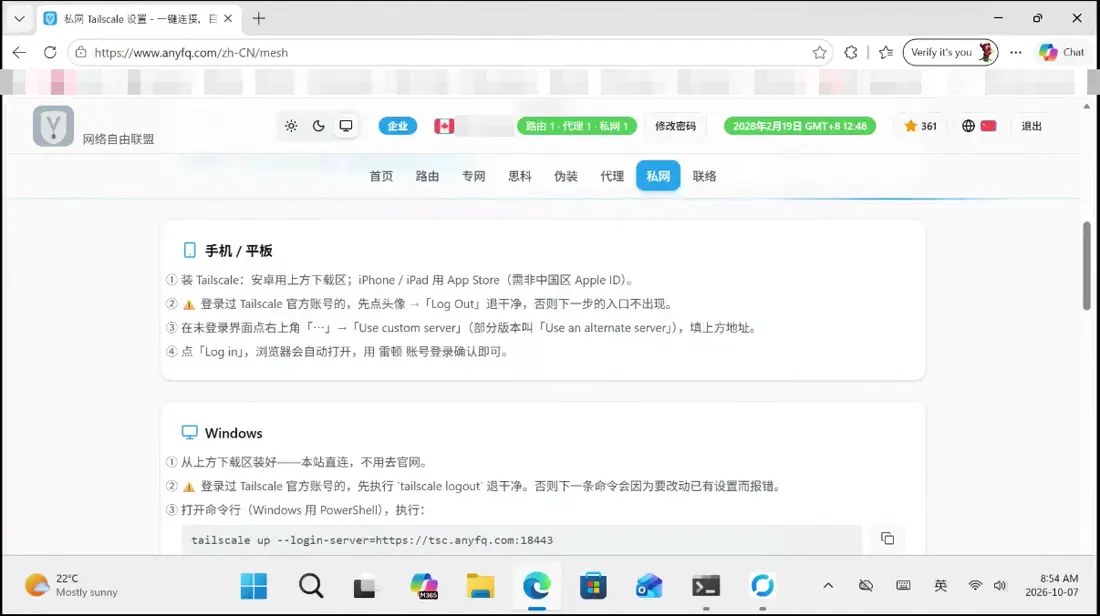Select the 私网 tab
The width and height of the screenshot is (1100, 616).
coord(658,175)
